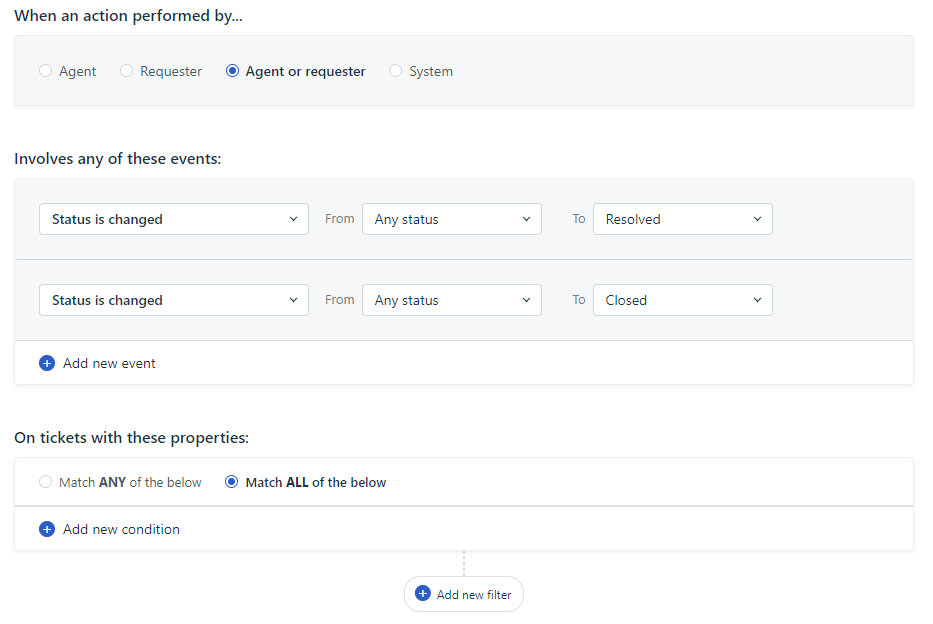Select Match ALL of the below
The width and height of the screenshot is (933, 624).
coord(231,482)
